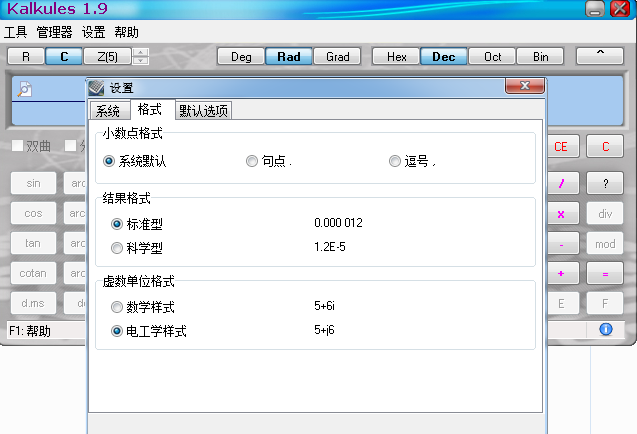Click the red C clear key
Image resolution: width=637 pixels, height=434 pixels.
click(605, 146)
